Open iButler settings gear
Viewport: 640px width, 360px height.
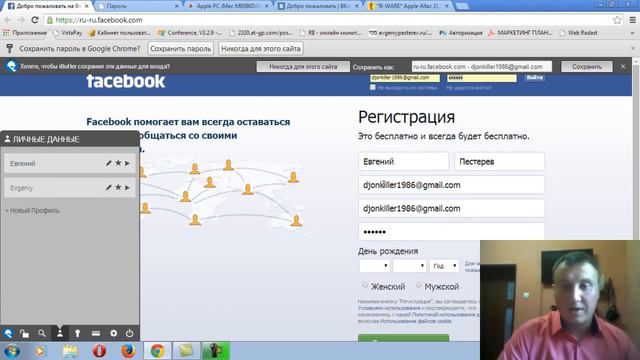(x=113, y=333)
